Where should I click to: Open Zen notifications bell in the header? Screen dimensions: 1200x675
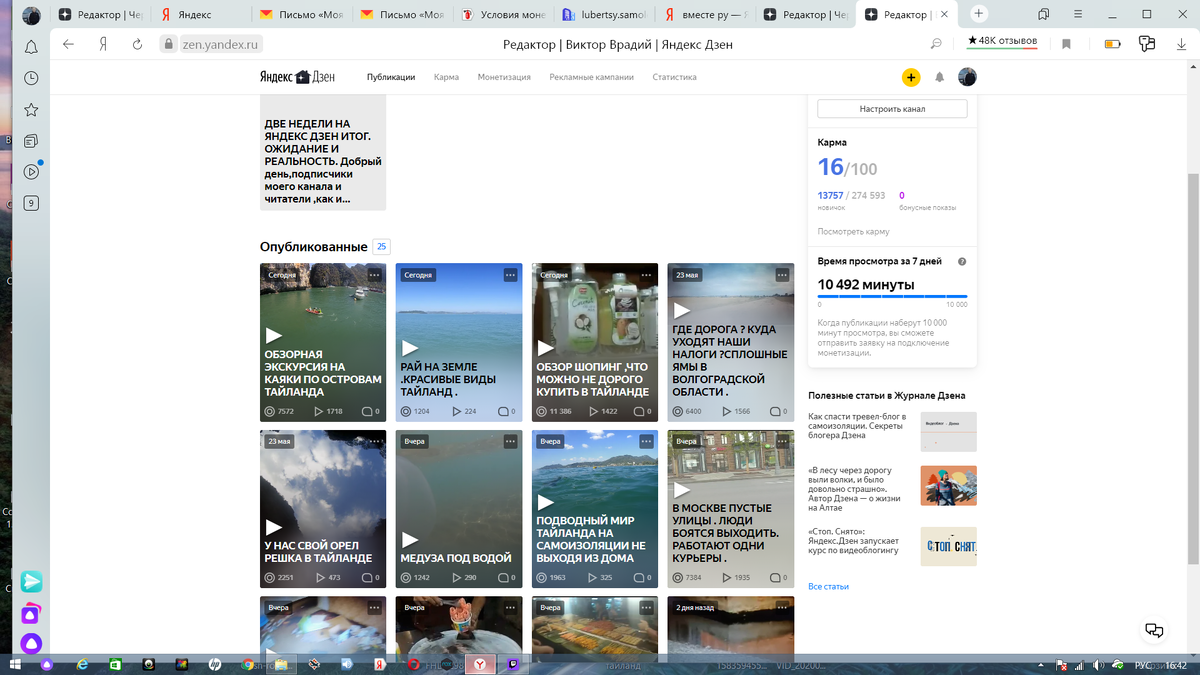point(939,78)
